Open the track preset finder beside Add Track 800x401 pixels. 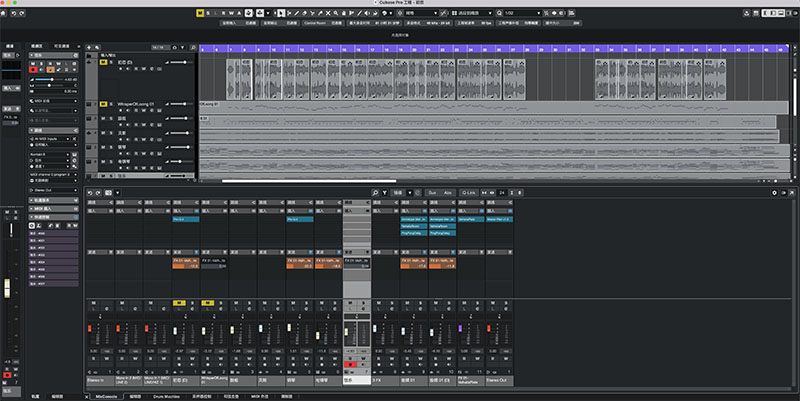[x=97, y=47]
